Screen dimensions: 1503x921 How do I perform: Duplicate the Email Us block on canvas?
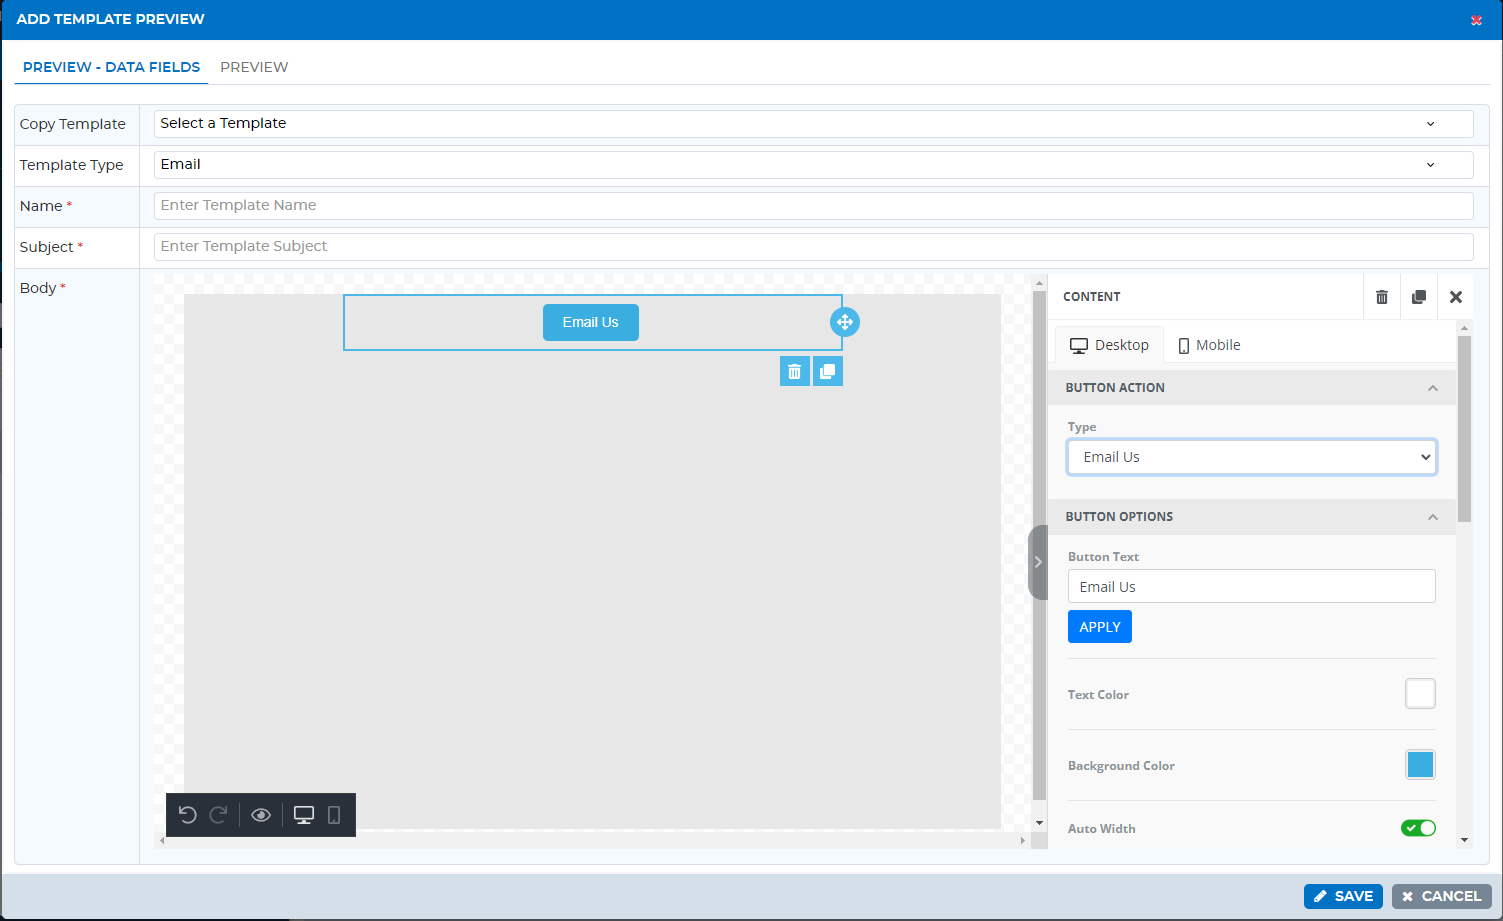tap(828, 371)
